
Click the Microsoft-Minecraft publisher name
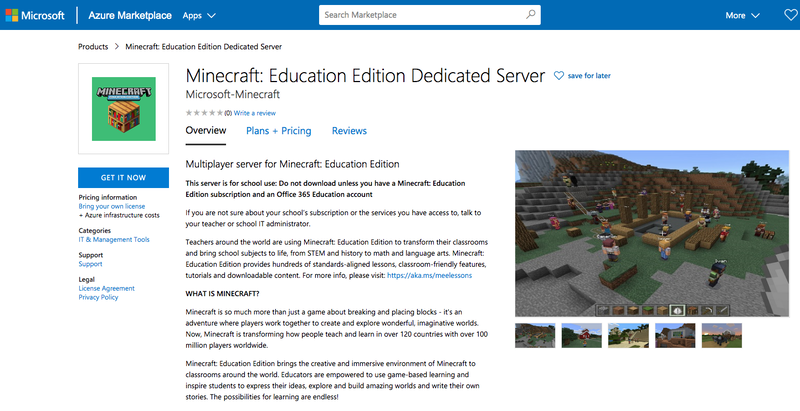(233, 94)
